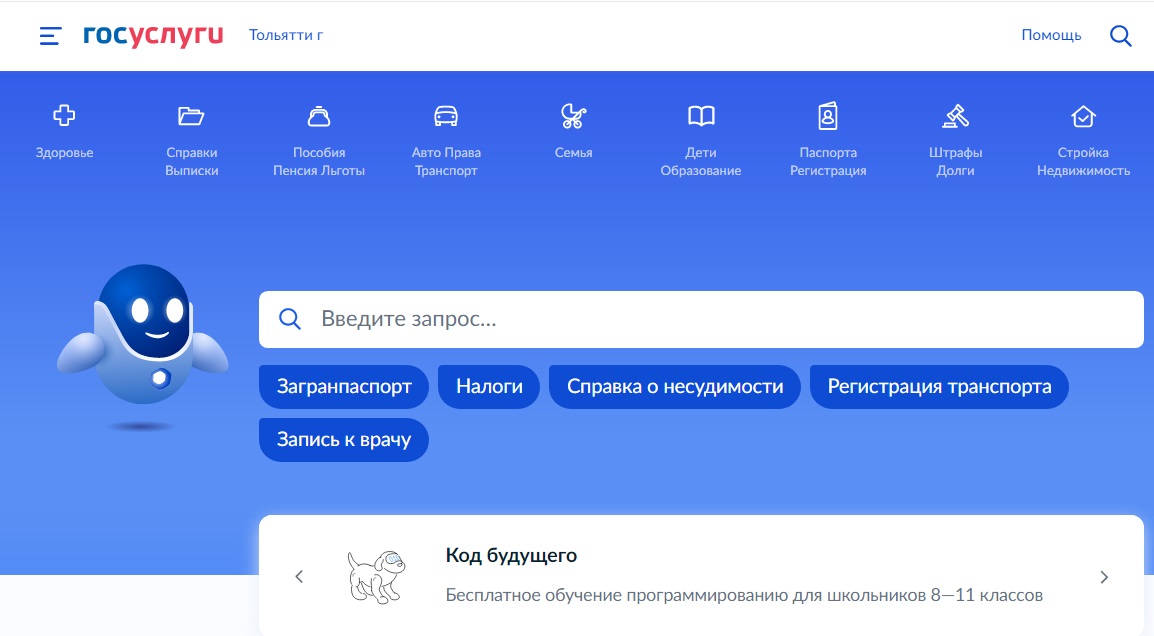Select the Дети Образование book icon

point(701,116)
